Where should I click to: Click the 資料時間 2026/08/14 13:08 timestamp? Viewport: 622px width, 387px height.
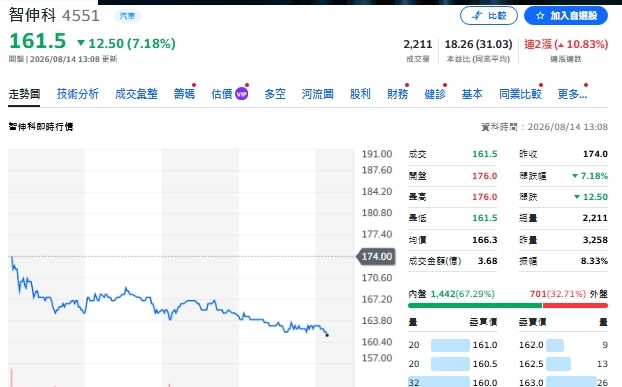tap(544, 127)
